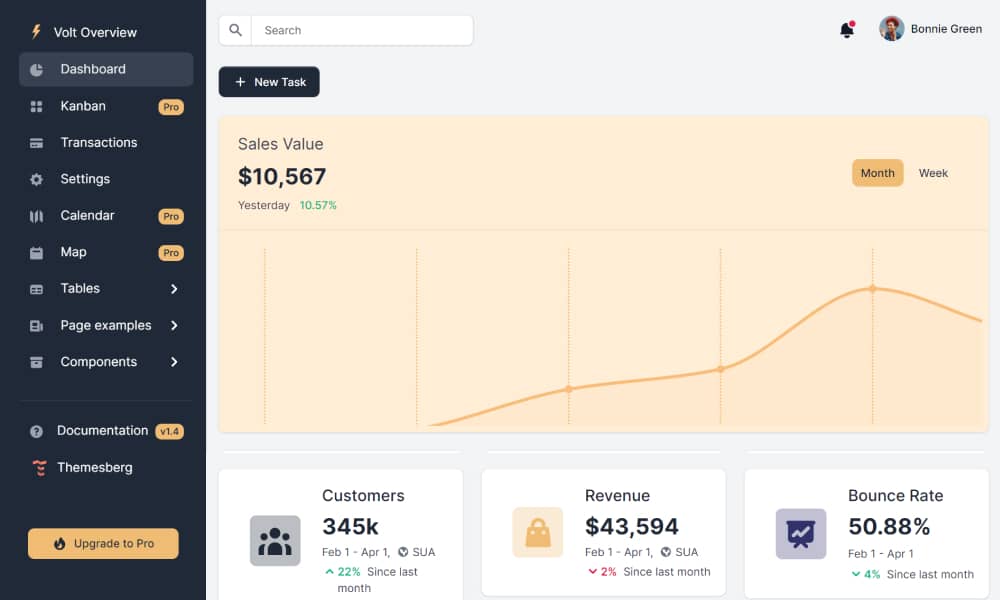Click the notification bell icon

[x=846, y=30]
